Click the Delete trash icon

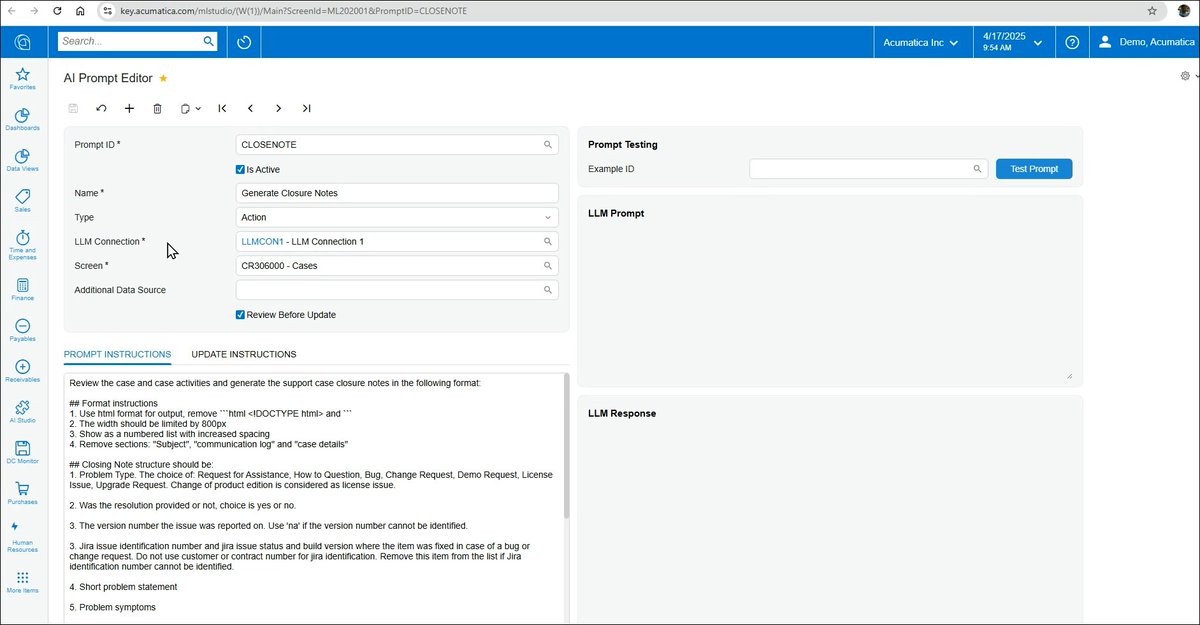click(157, 108)
